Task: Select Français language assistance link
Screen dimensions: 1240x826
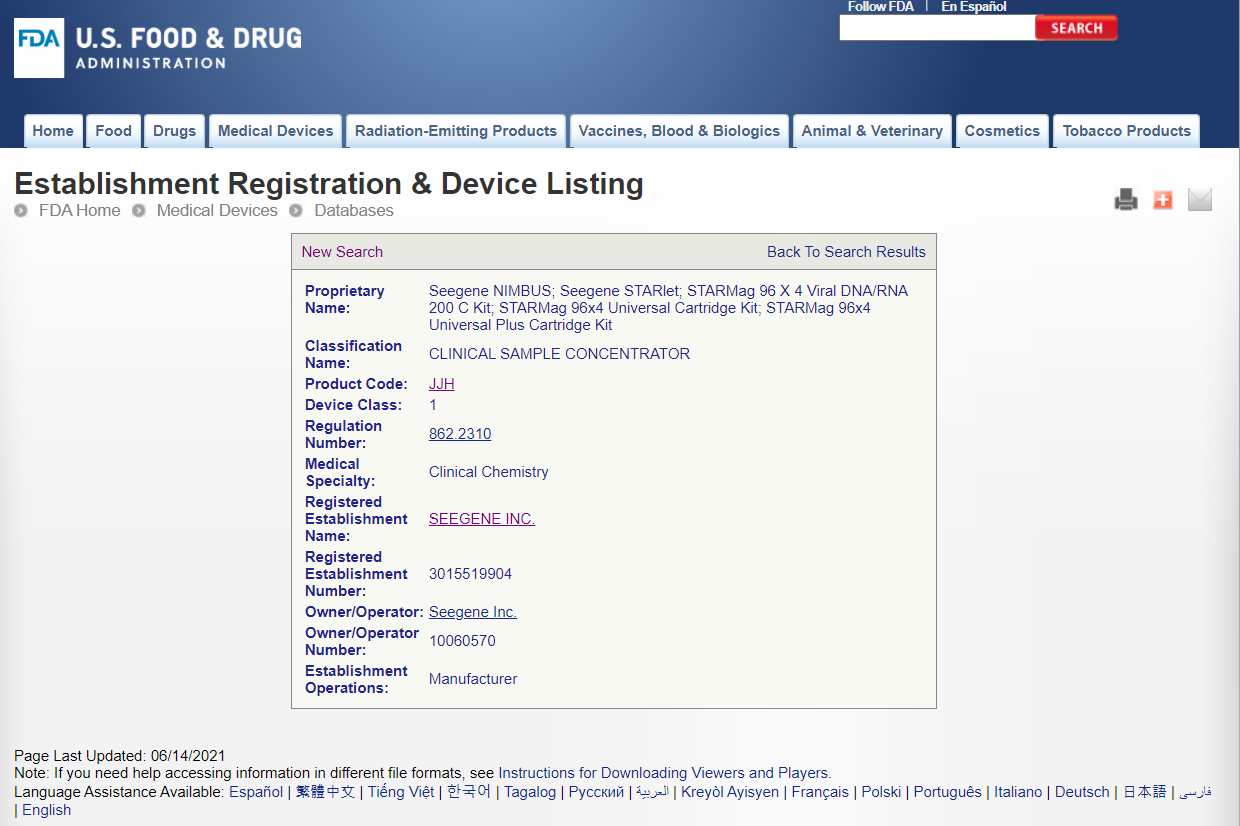Action: [820, 792]
